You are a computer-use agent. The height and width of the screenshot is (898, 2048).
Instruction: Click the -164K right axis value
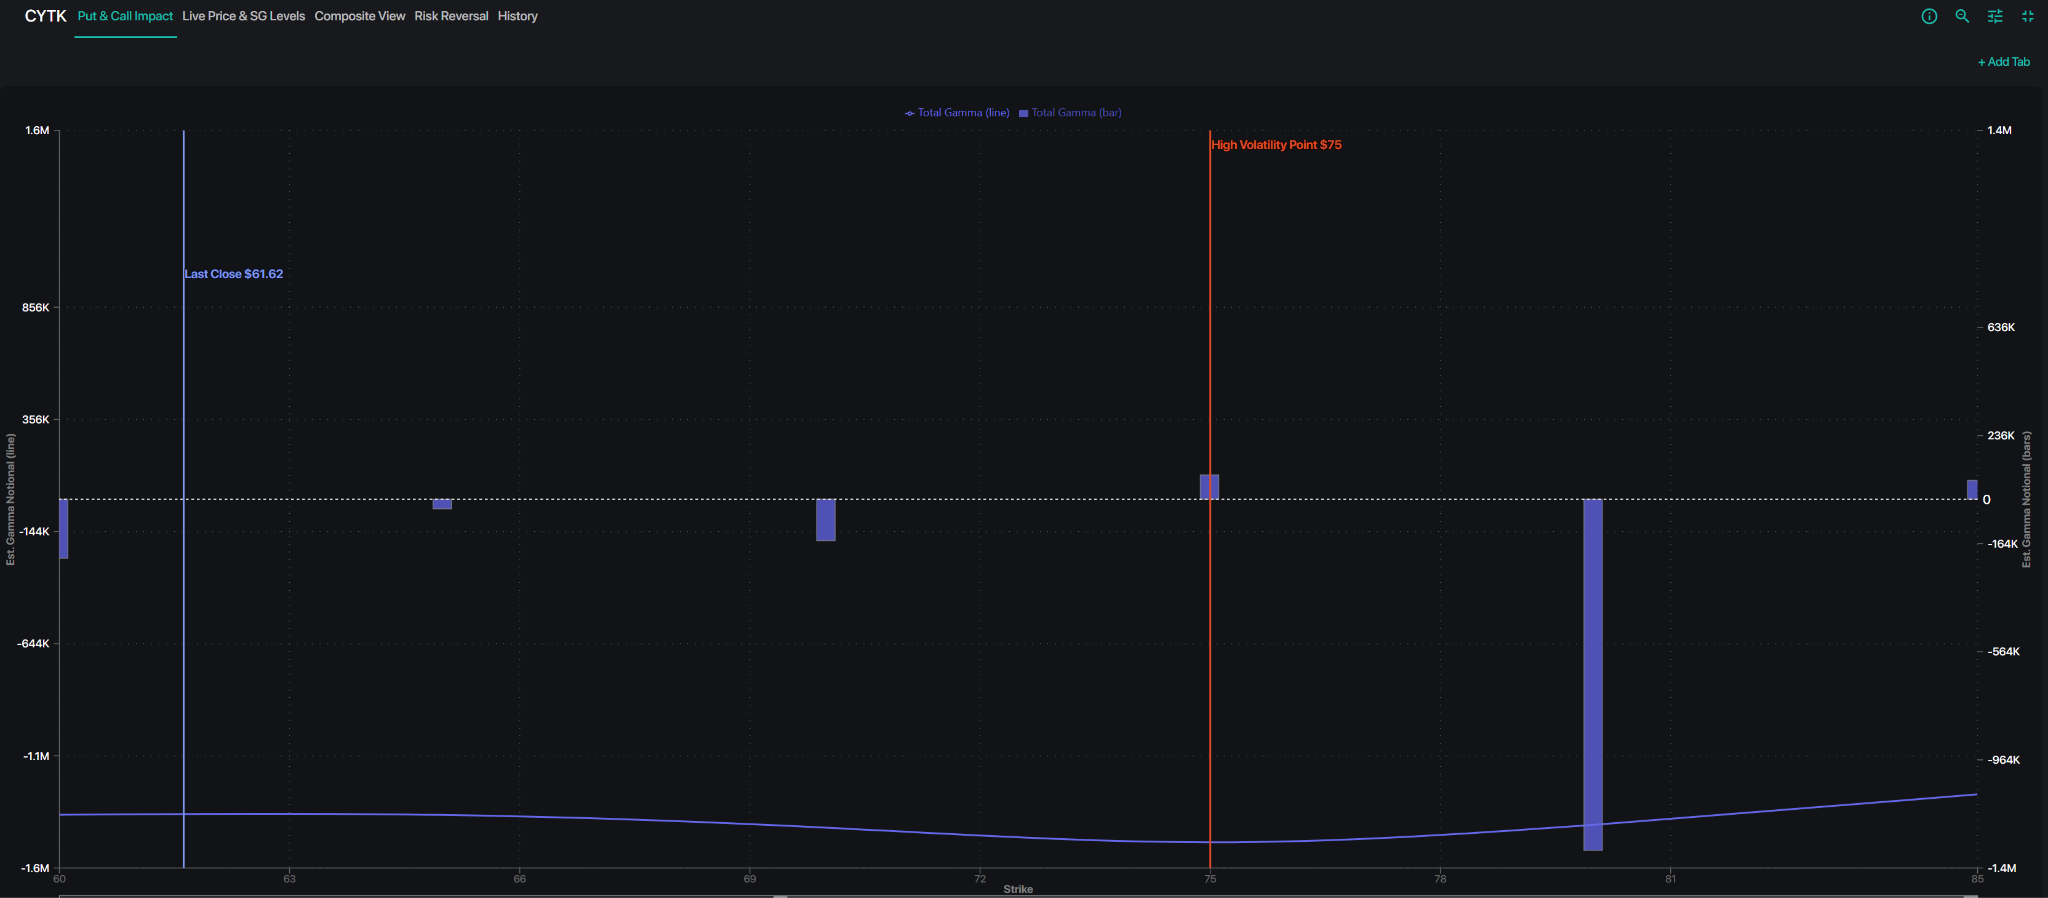(x=2003, y=544)
